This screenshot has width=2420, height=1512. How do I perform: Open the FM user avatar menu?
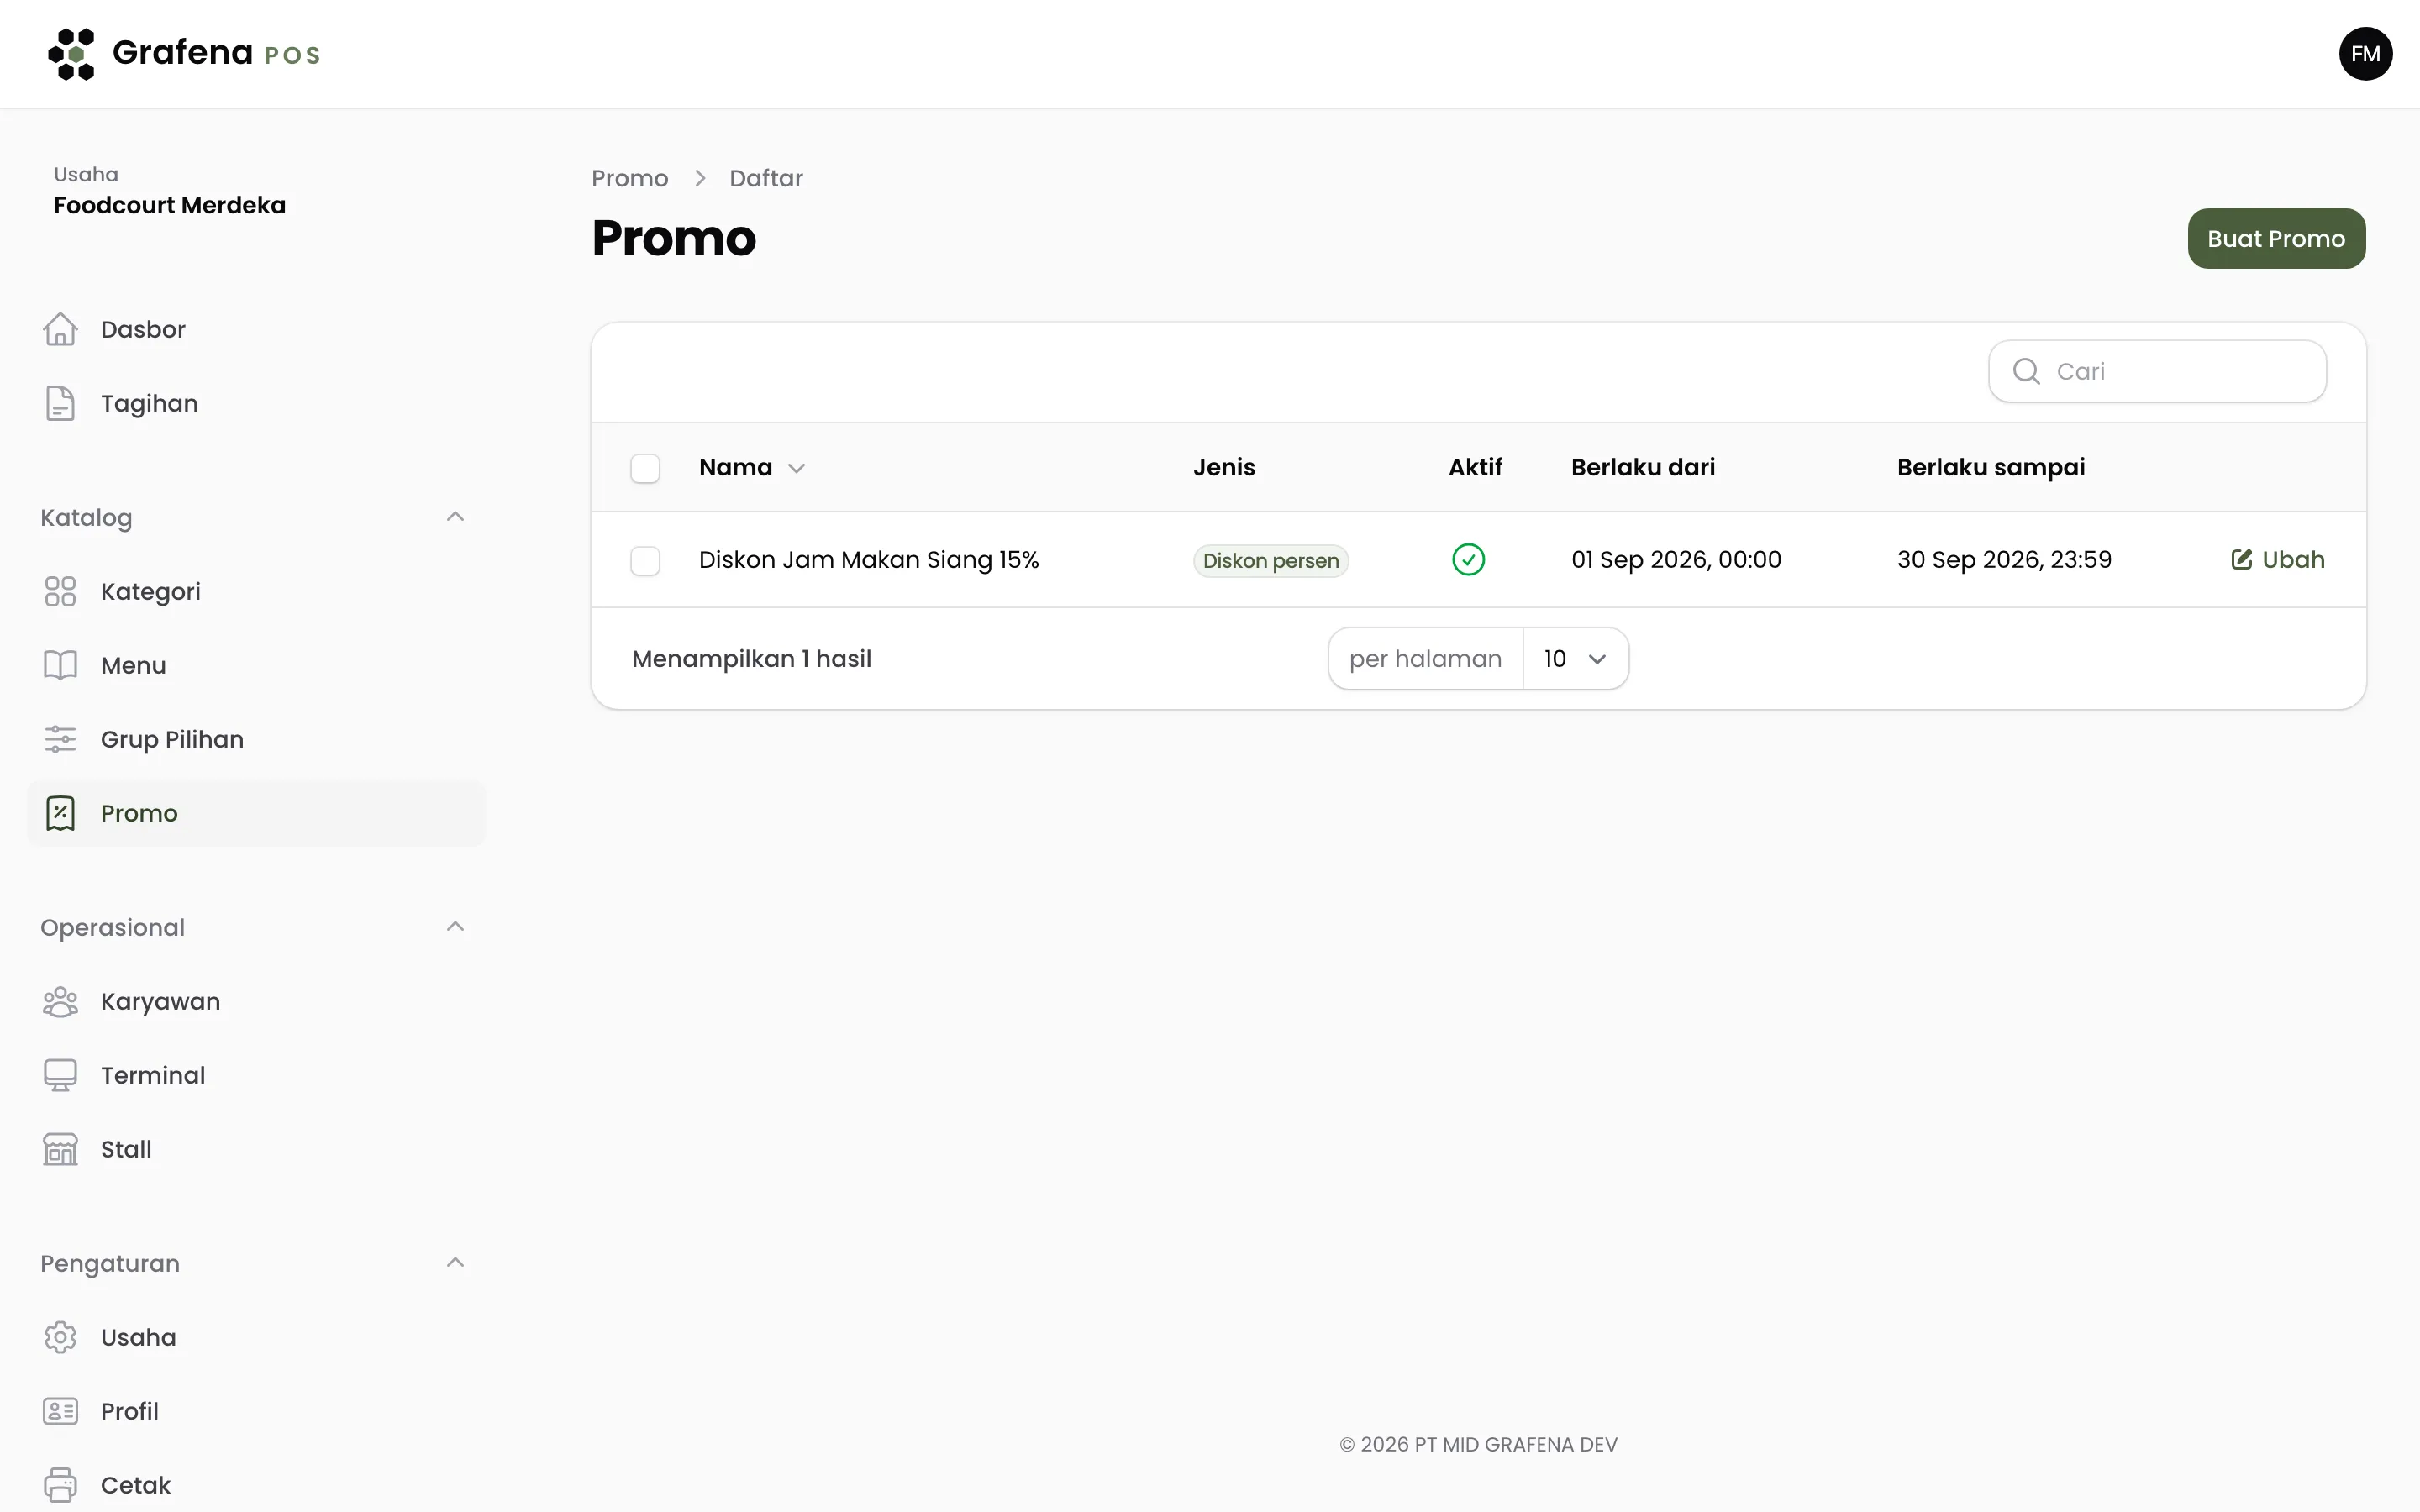[x=2365, y=54]
